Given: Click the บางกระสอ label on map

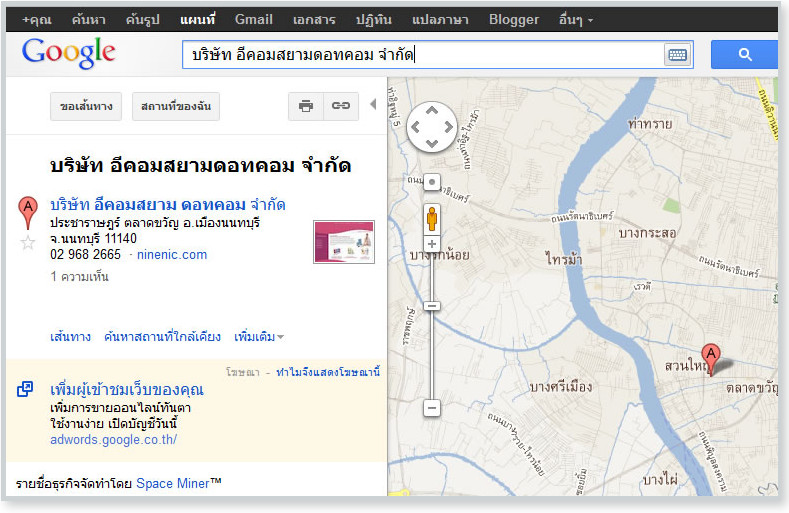Looking at the screenshot, I should pos(647,233).
